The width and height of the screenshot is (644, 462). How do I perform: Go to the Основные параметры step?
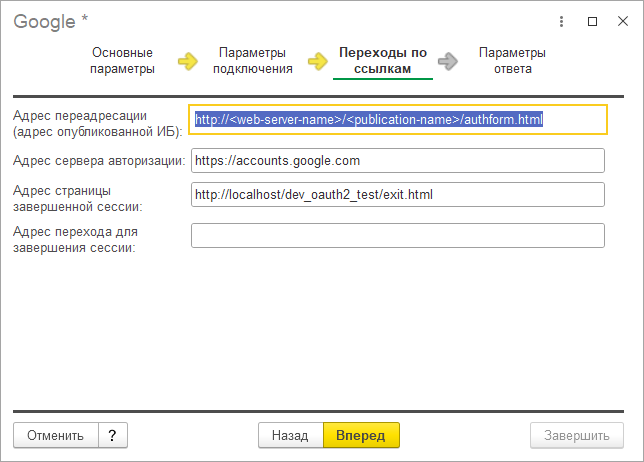tap(123, 61)
